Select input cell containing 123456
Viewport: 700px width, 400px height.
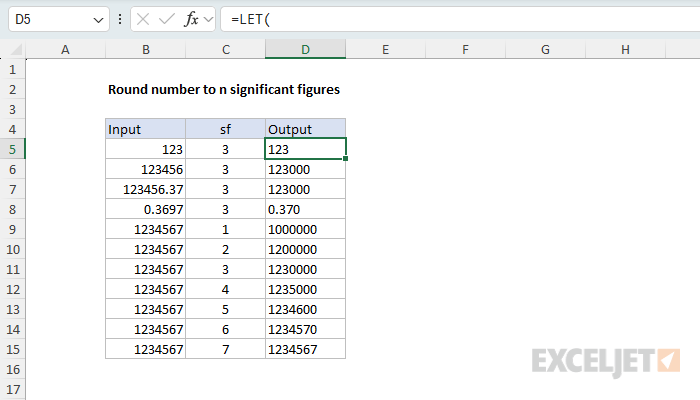point(146,169)
